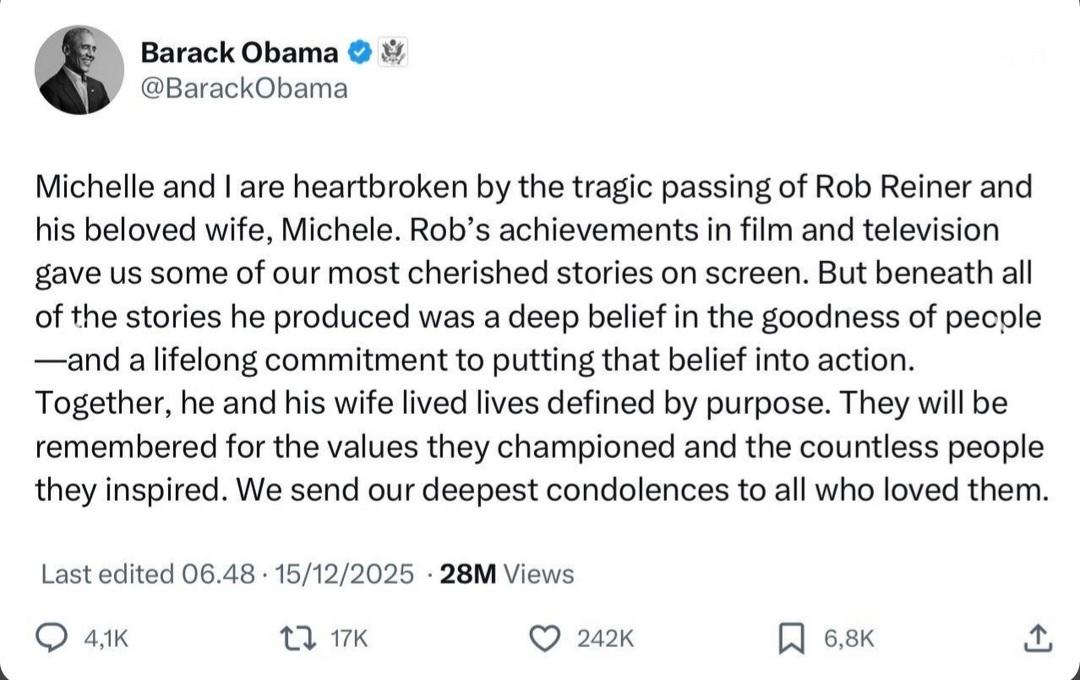
Task: Click the share upload icon
Action: pos(1038,637)
